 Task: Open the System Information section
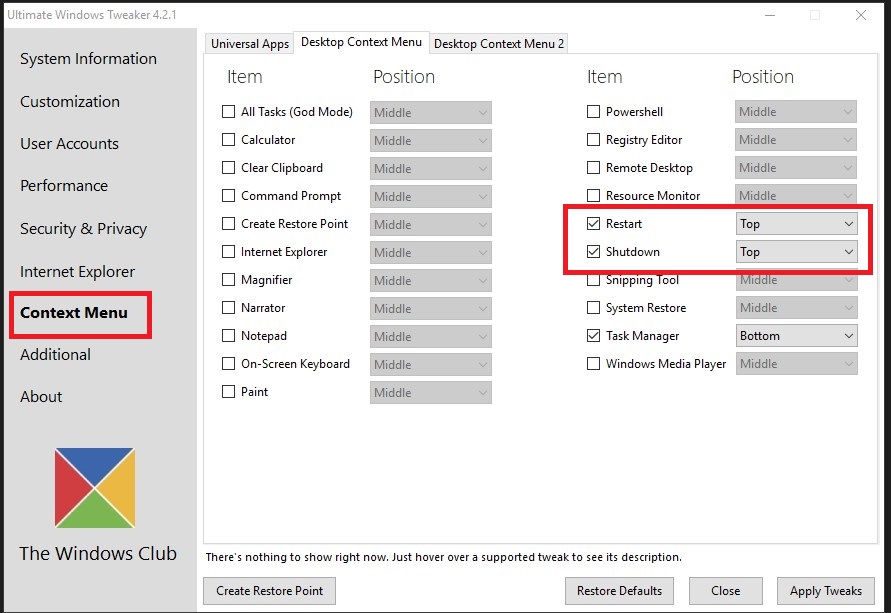(88, 59)
